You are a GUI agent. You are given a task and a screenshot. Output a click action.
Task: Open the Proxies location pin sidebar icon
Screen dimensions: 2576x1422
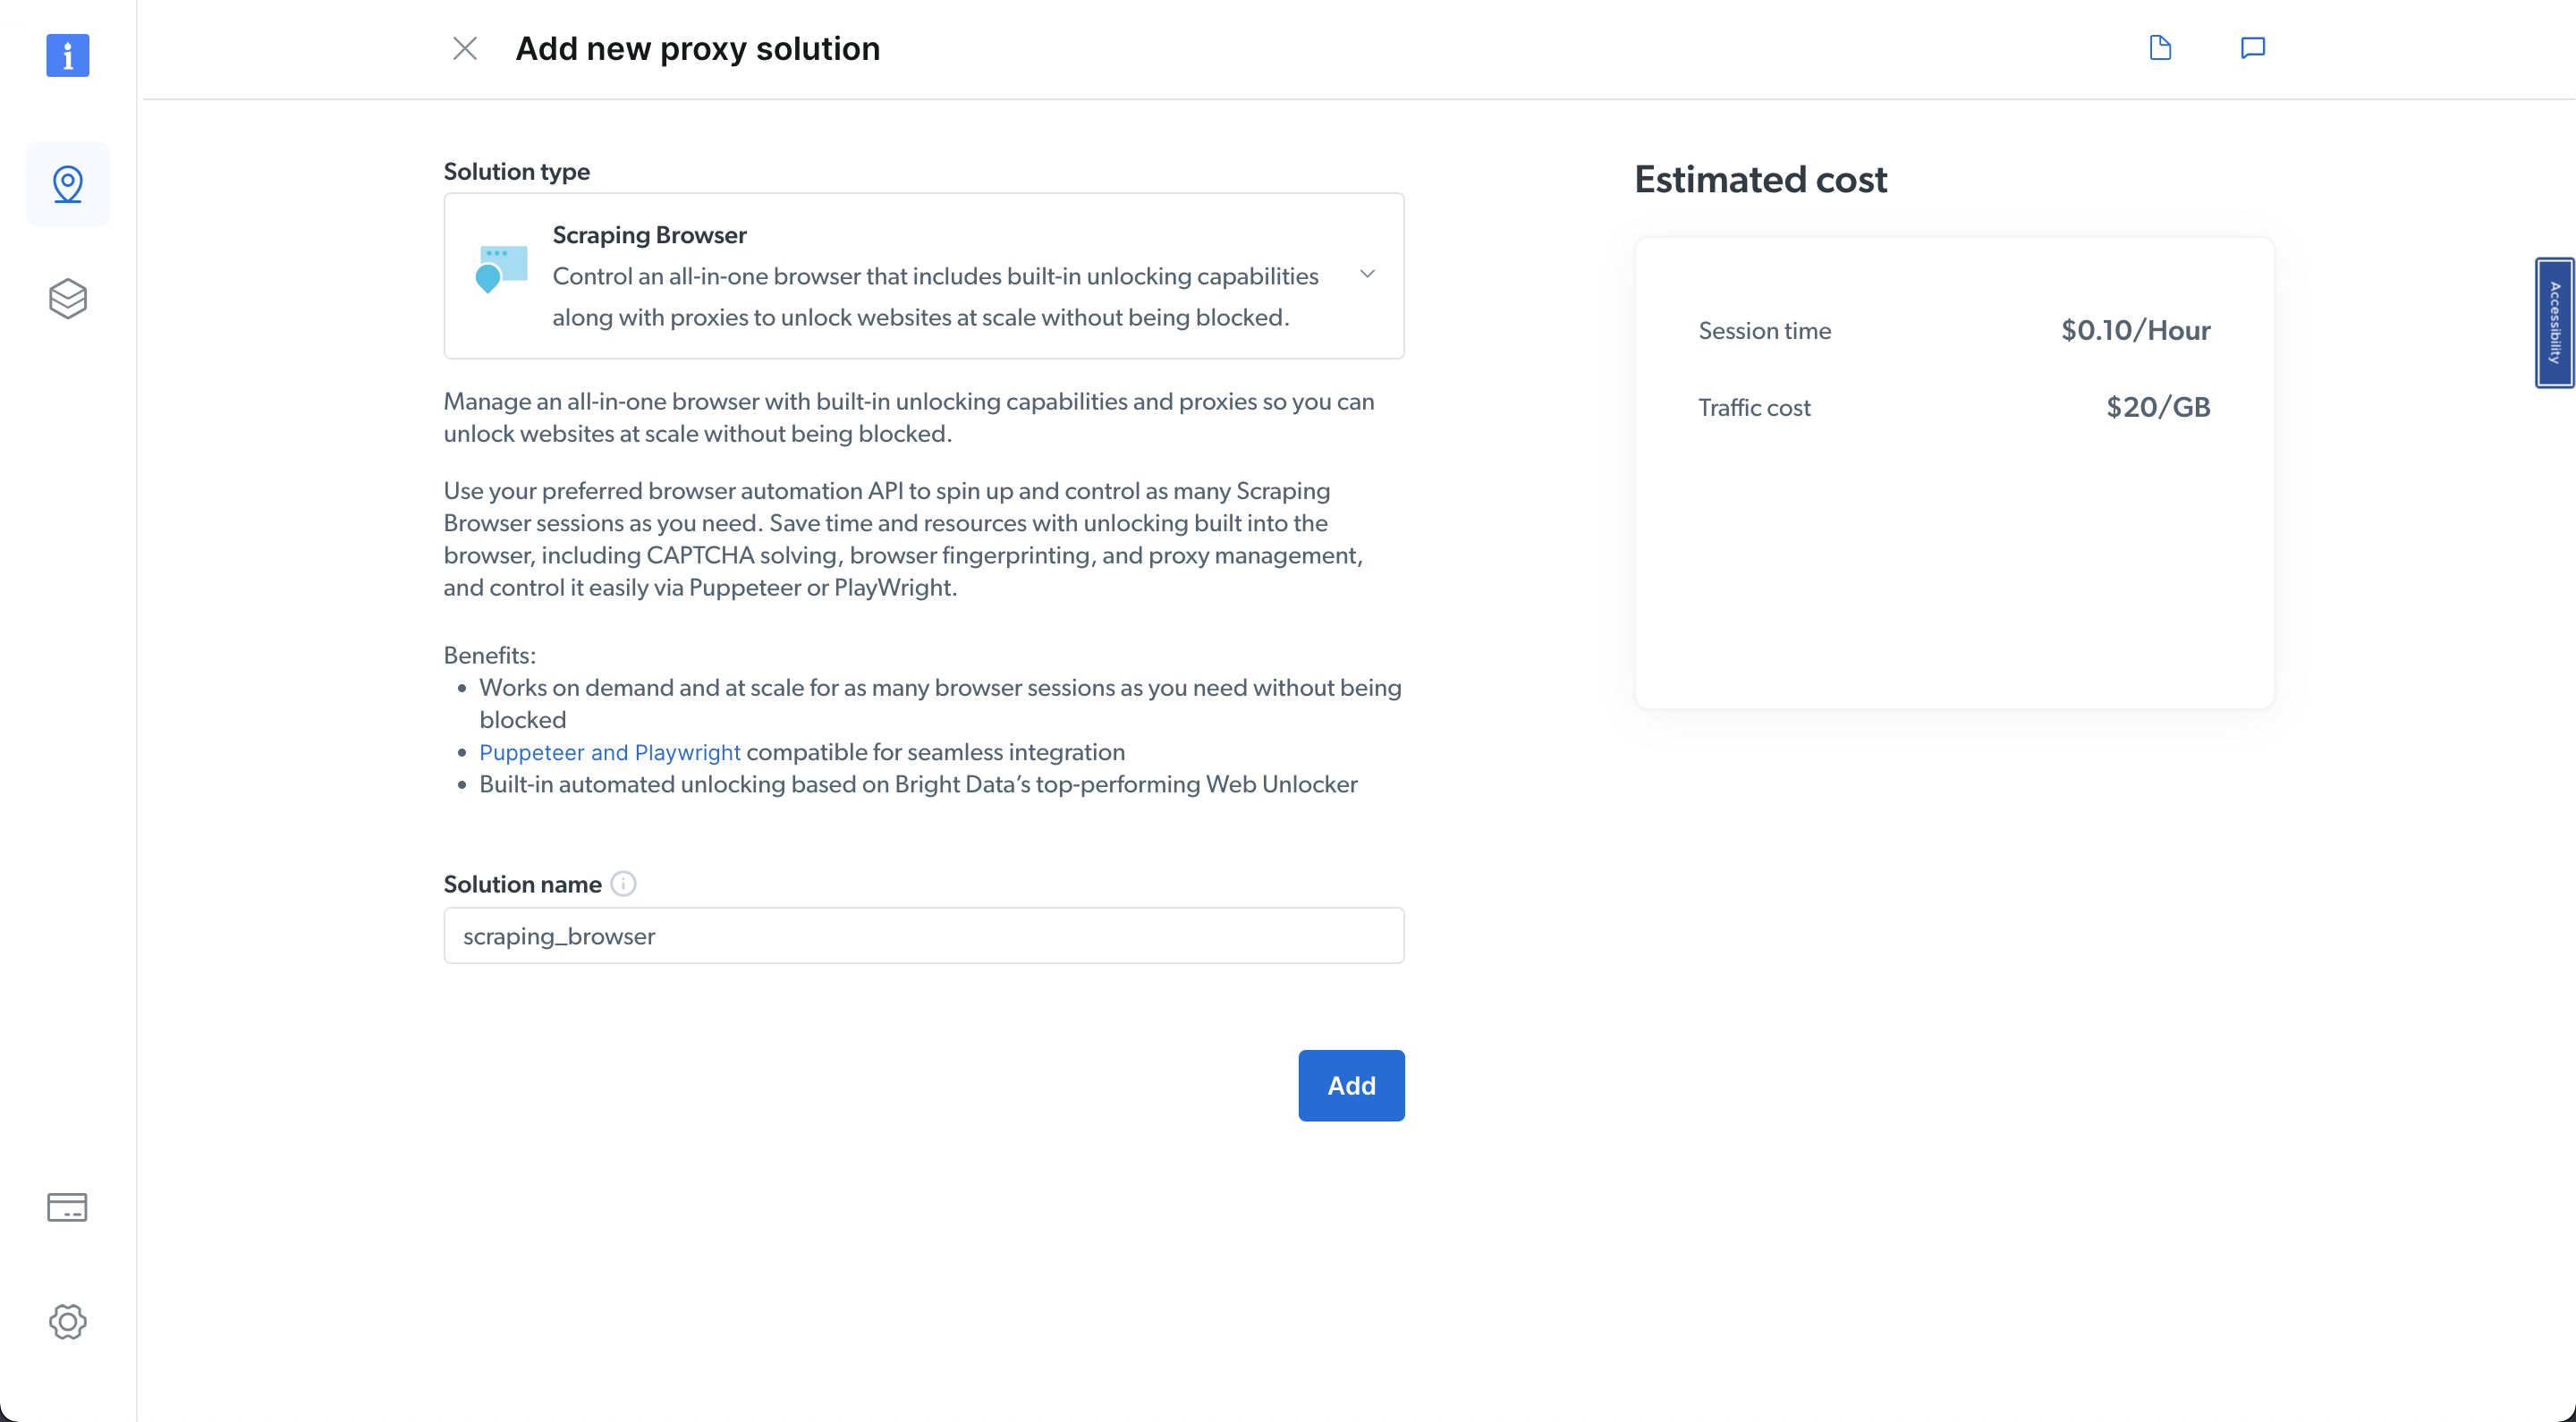point(67,184)
